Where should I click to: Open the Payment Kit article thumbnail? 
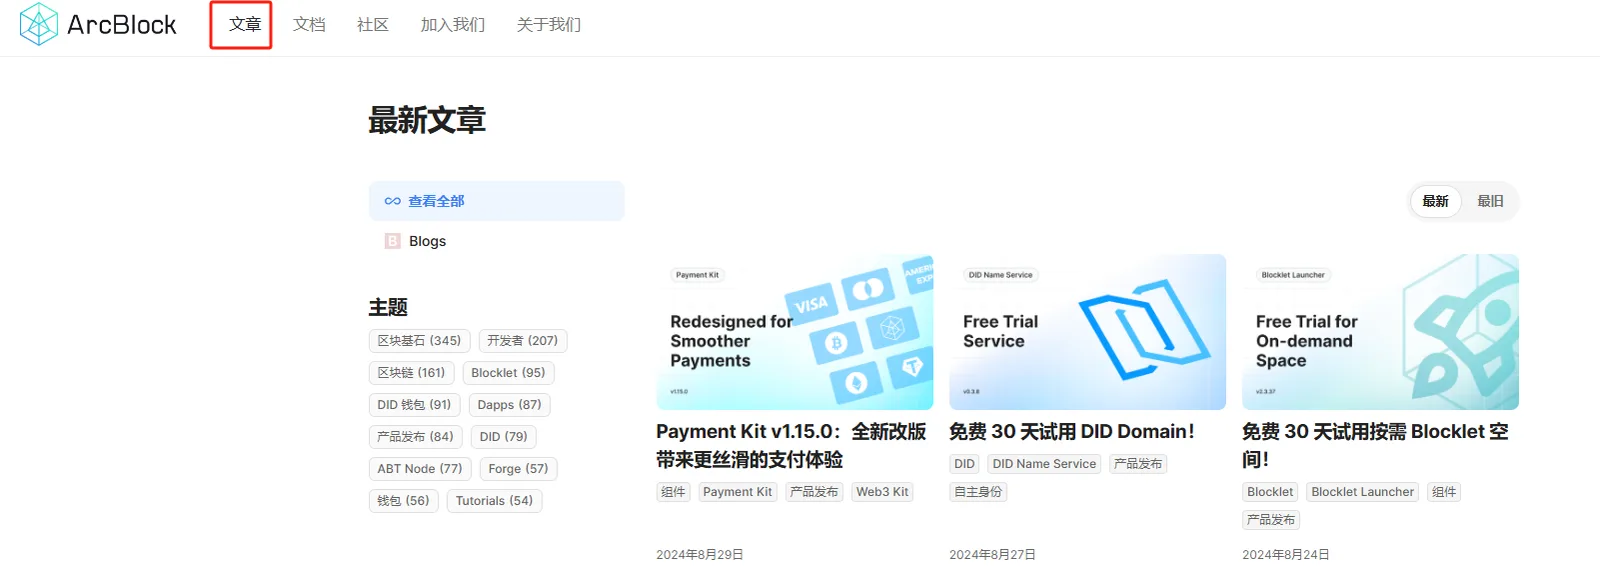click(x=795, y=332)
